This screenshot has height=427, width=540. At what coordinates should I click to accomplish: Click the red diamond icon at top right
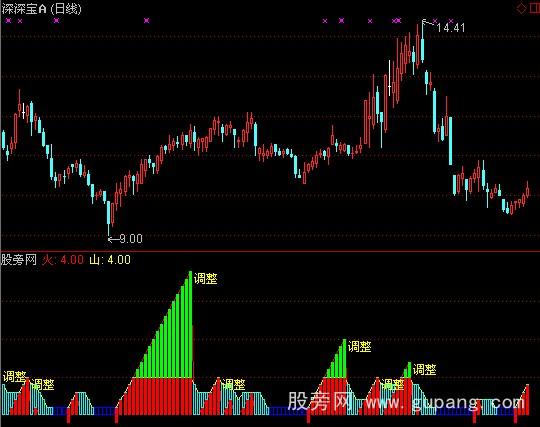click(x=521, y=9)
